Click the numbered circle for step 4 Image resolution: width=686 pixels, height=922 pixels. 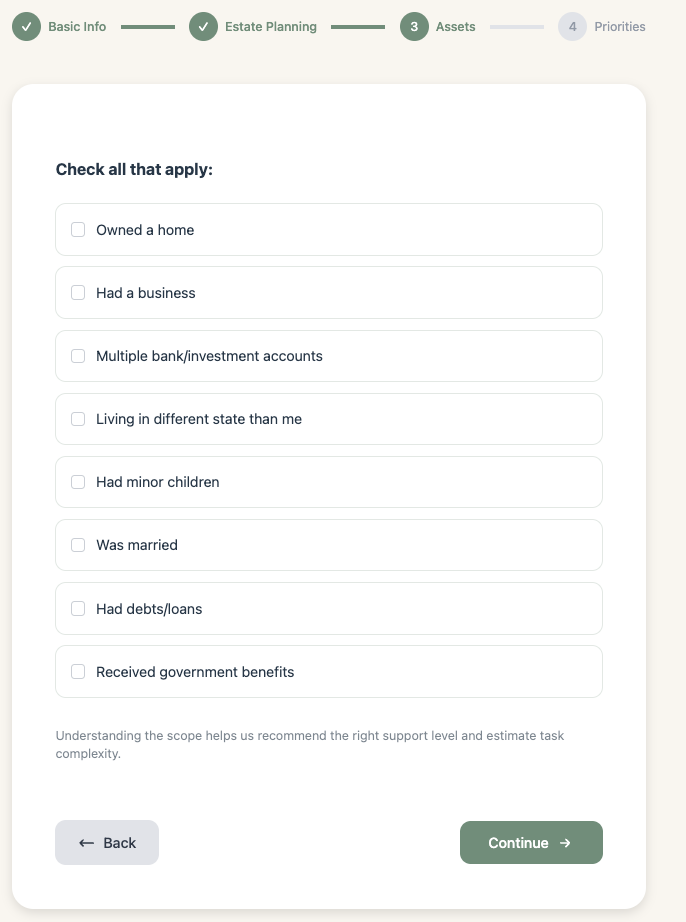click(x=573, y=27)
